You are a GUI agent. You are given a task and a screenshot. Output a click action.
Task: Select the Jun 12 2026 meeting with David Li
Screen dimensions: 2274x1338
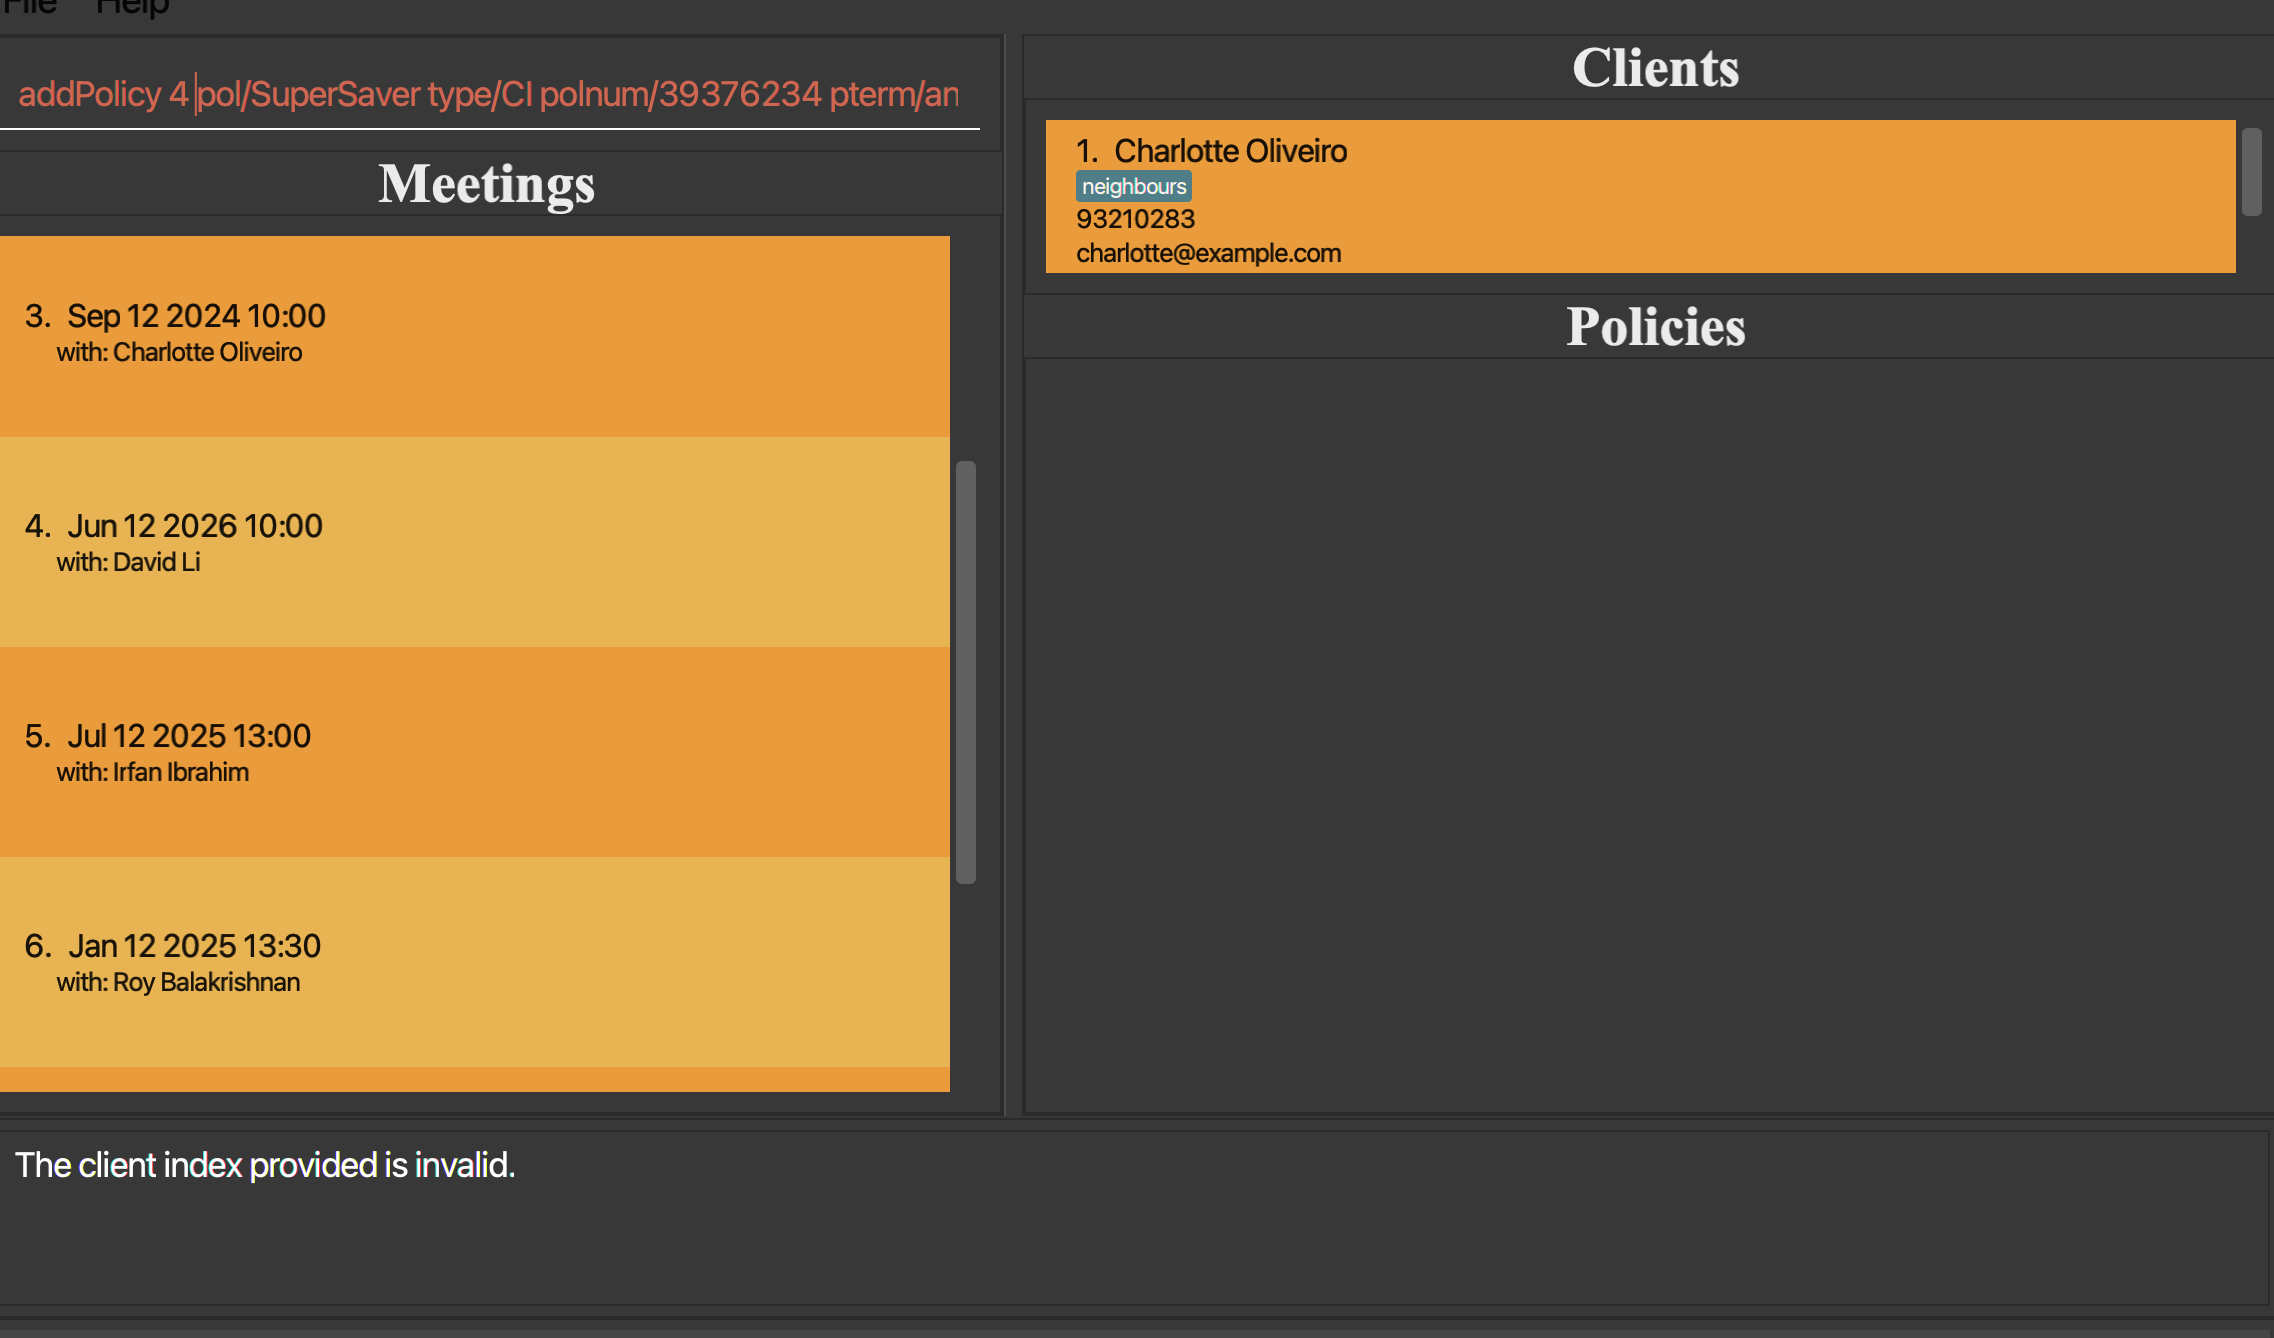(474, 542)
